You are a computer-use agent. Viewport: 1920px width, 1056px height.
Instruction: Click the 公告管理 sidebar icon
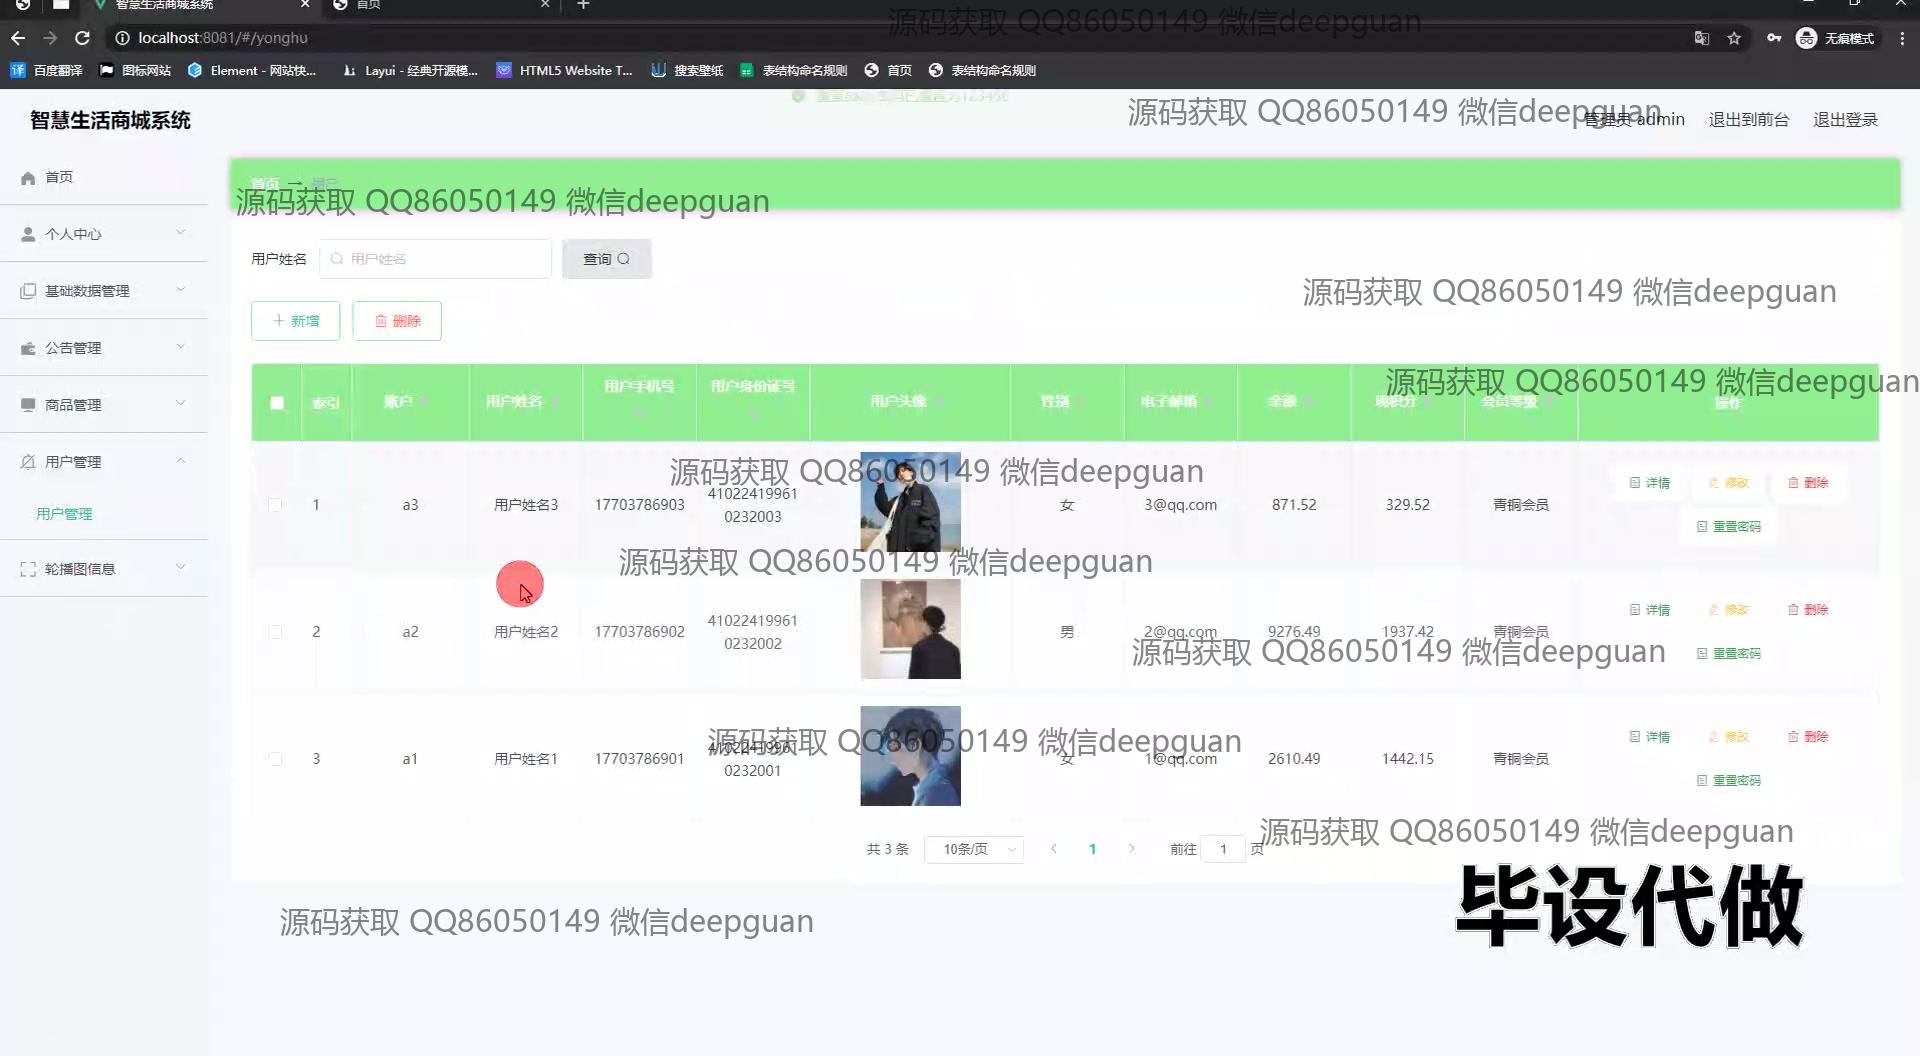(x=28, y=348)
